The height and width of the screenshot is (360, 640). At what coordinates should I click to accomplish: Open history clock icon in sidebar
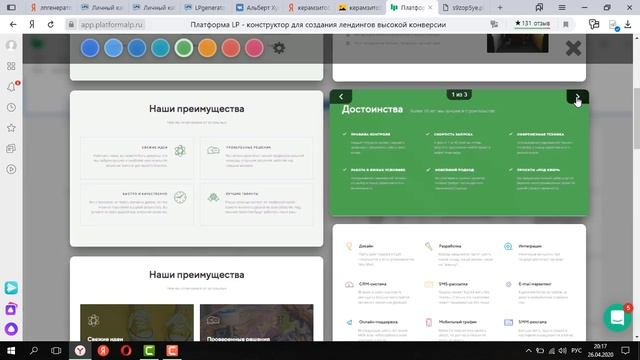[x=11, y=107]
